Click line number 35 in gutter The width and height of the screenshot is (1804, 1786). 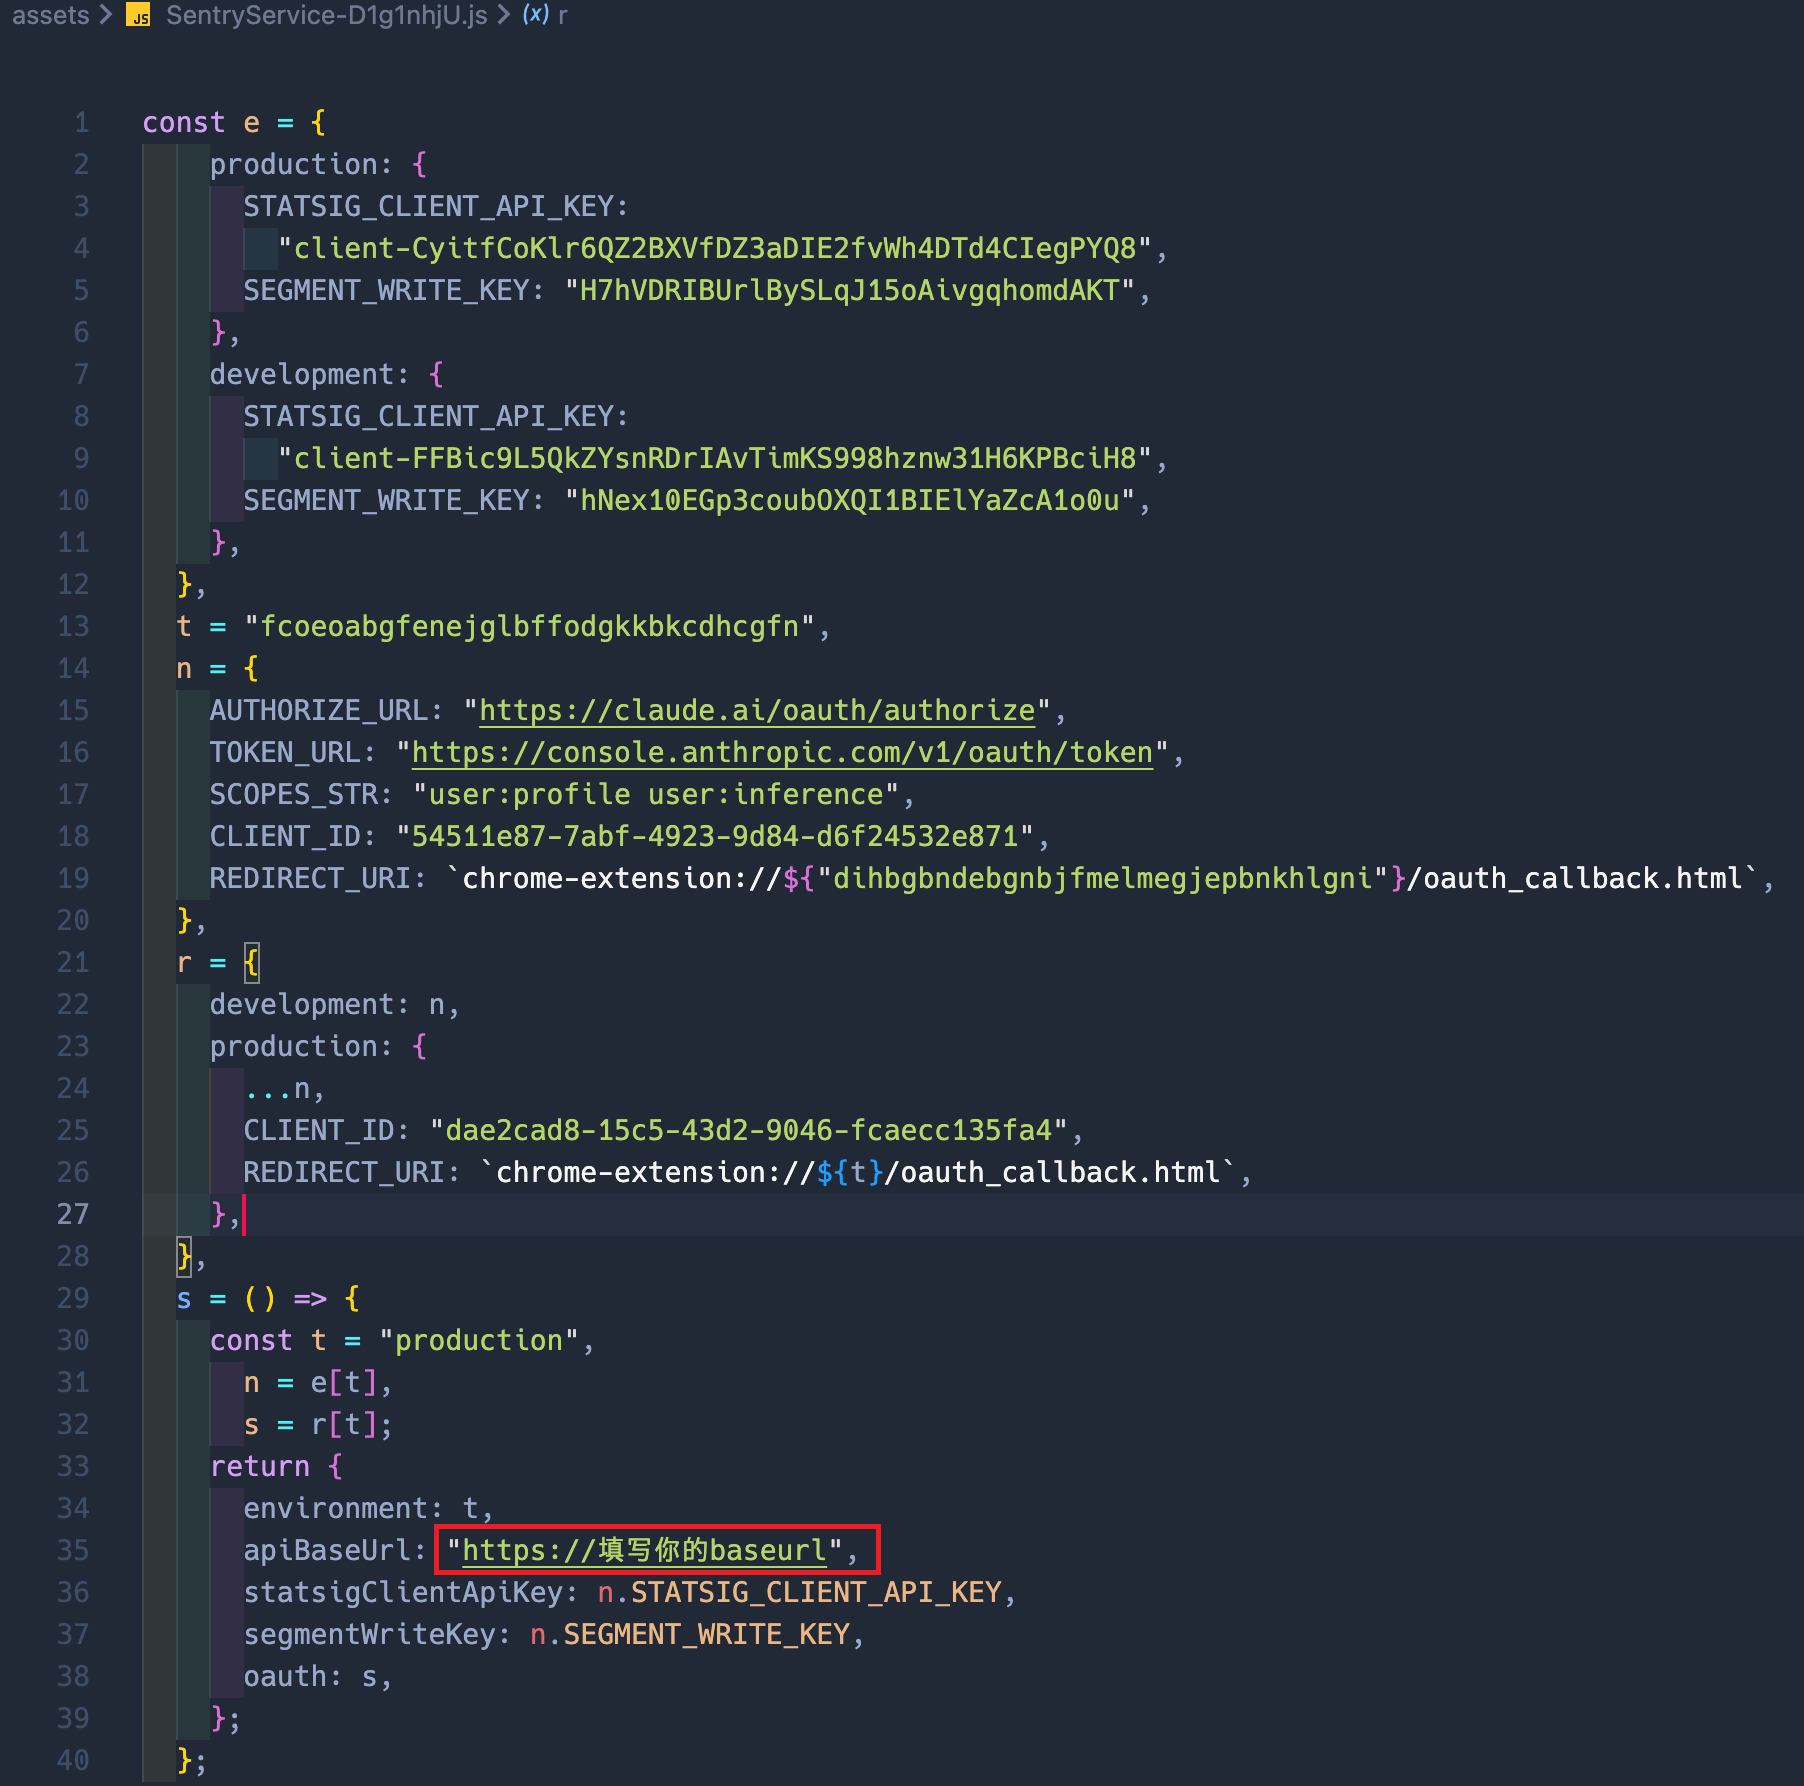pyautogui.click(x=72, y=1550)
